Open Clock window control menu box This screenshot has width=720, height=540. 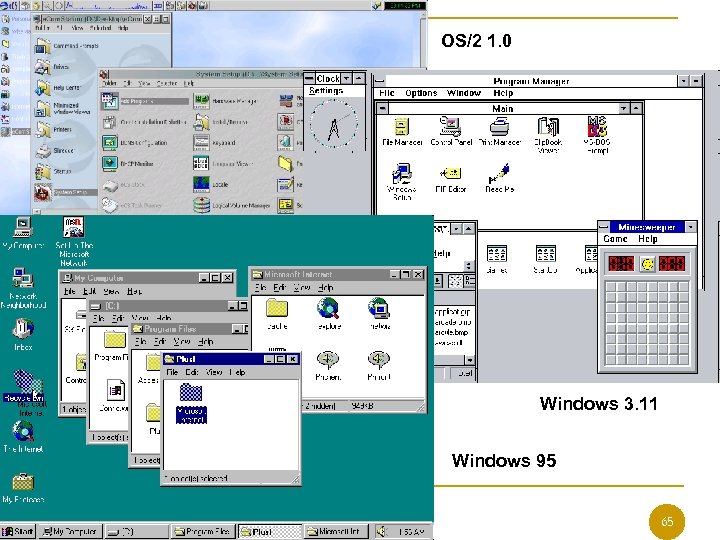pyautogui.click(x=309, y=79)
